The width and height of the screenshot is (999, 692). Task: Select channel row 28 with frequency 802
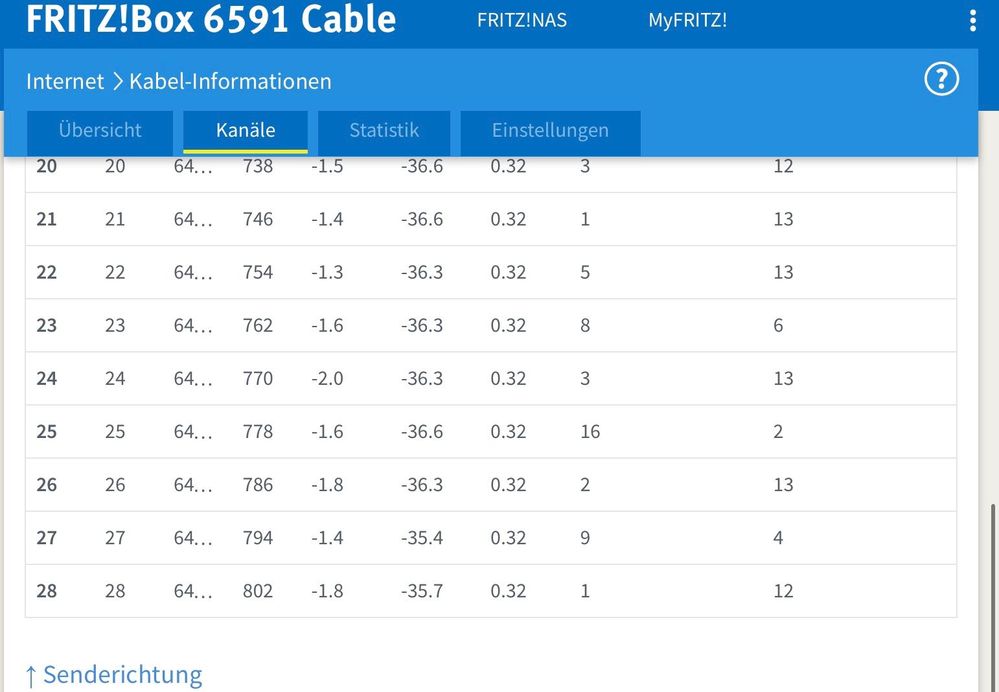point(490,591)
